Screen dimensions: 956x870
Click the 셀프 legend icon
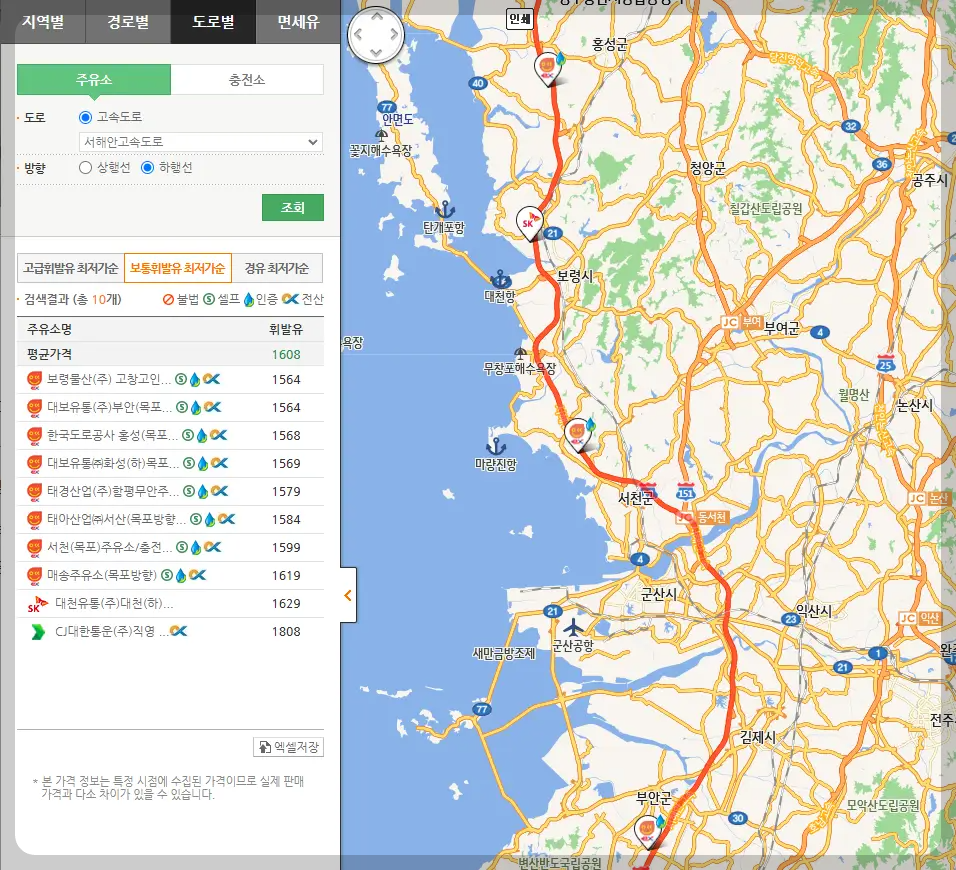pyautogui.click(x=209, y=299)
